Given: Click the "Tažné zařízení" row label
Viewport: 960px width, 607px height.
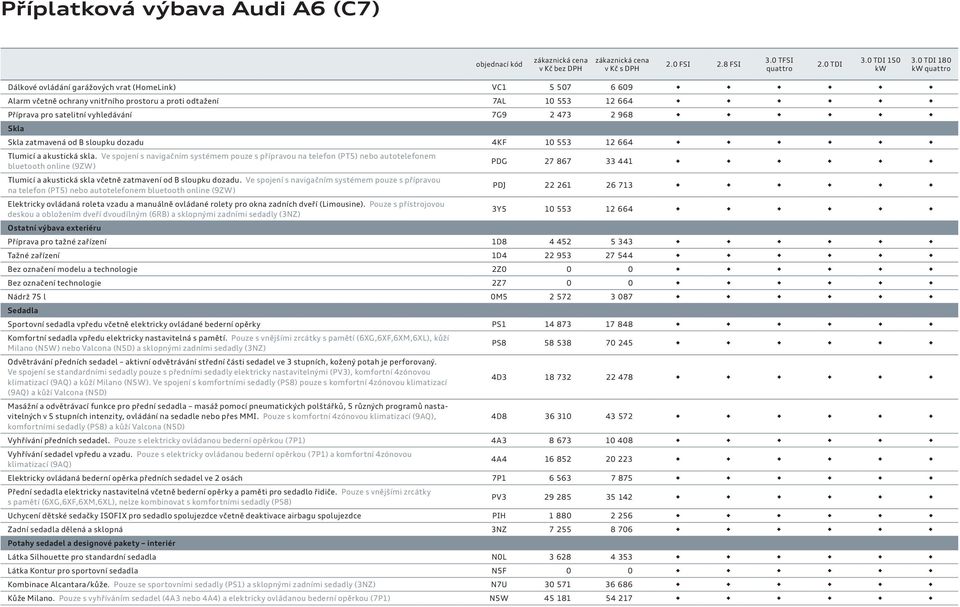Looking at the screenshot, I should 34,255.
